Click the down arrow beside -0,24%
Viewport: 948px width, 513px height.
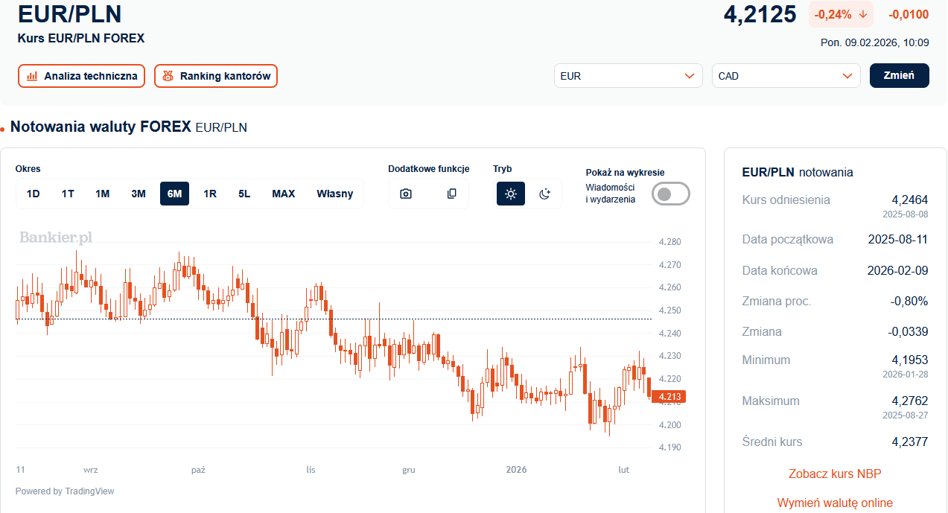(x=863, y=15)
